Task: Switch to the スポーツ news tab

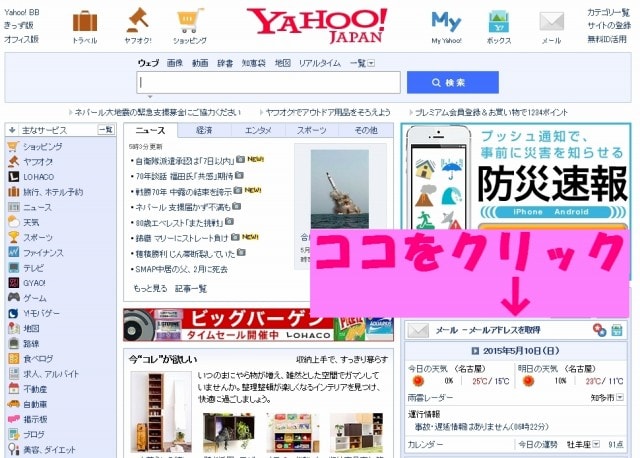Action: [311, 130]
